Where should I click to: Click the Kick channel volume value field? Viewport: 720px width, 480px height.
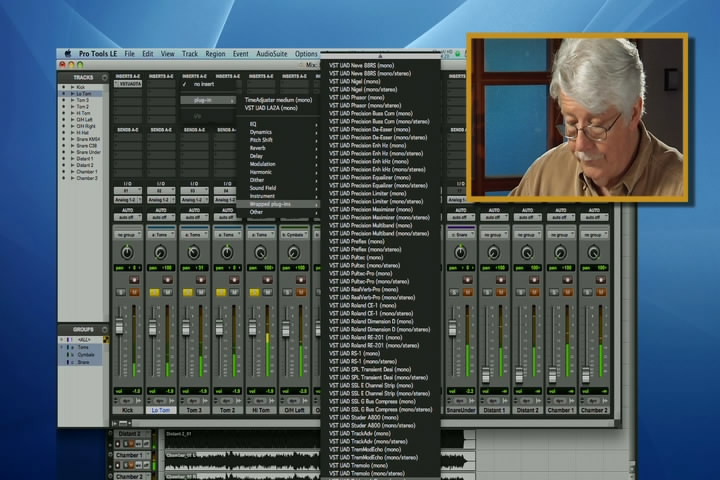click(x=127, y=391)
